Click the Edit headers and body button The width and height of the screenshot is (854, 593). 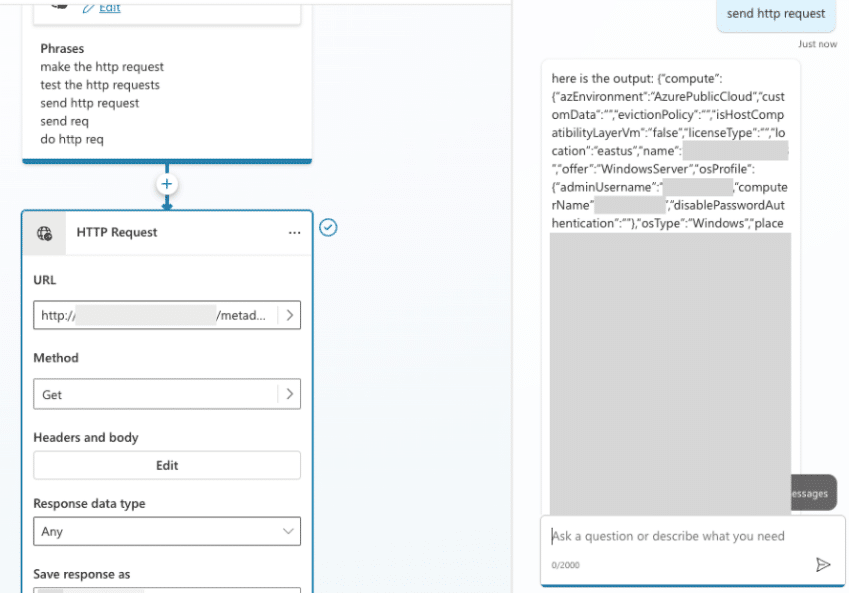tap(167, 465)
